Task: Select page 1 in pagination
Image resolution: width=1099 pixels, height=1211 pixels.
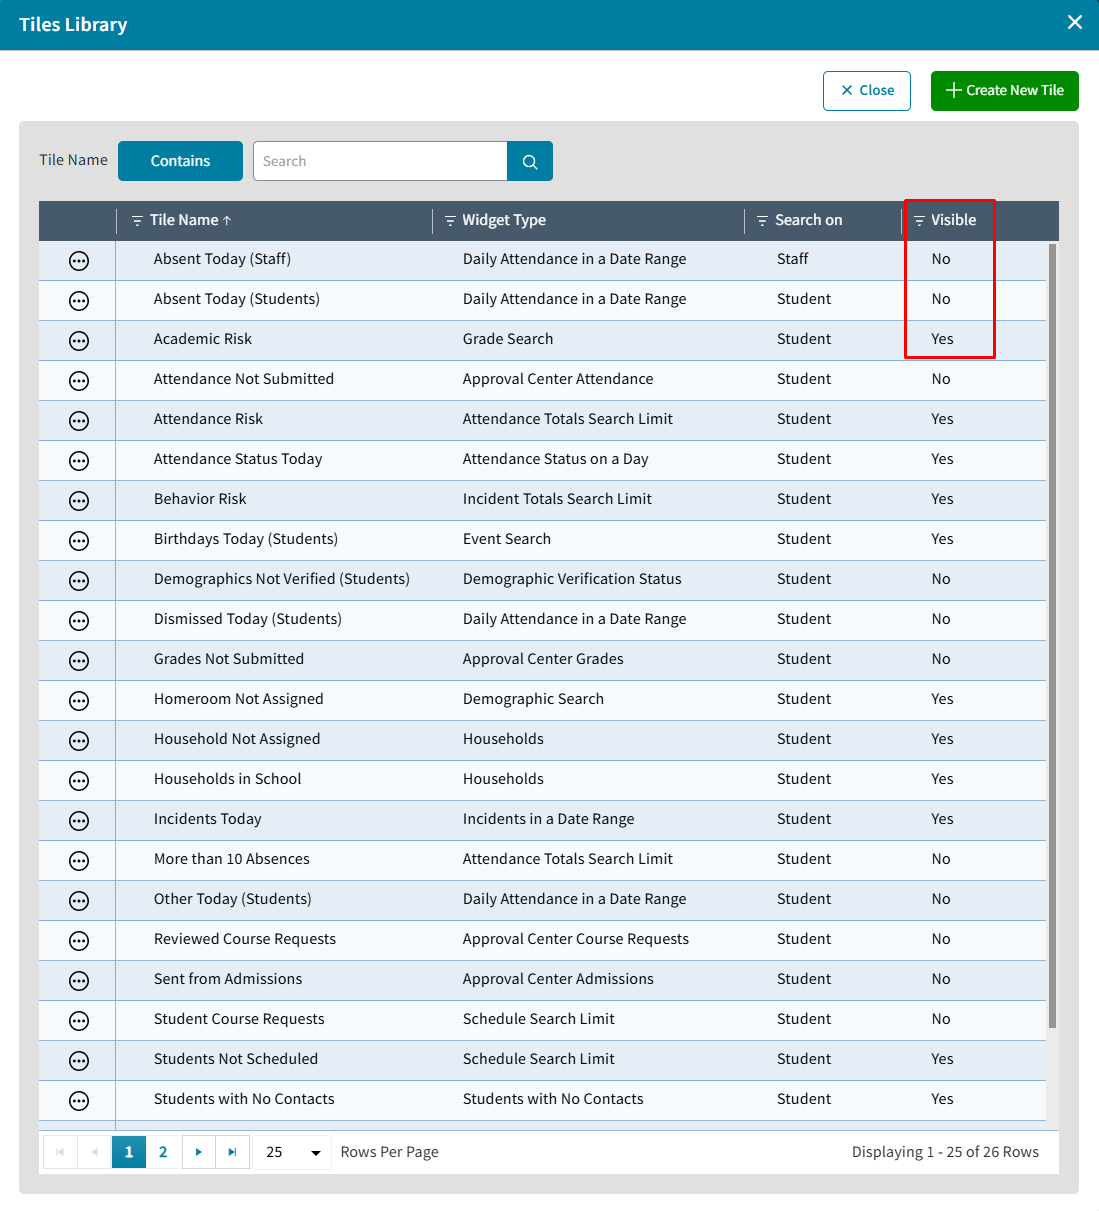Action: (129, 1152)
